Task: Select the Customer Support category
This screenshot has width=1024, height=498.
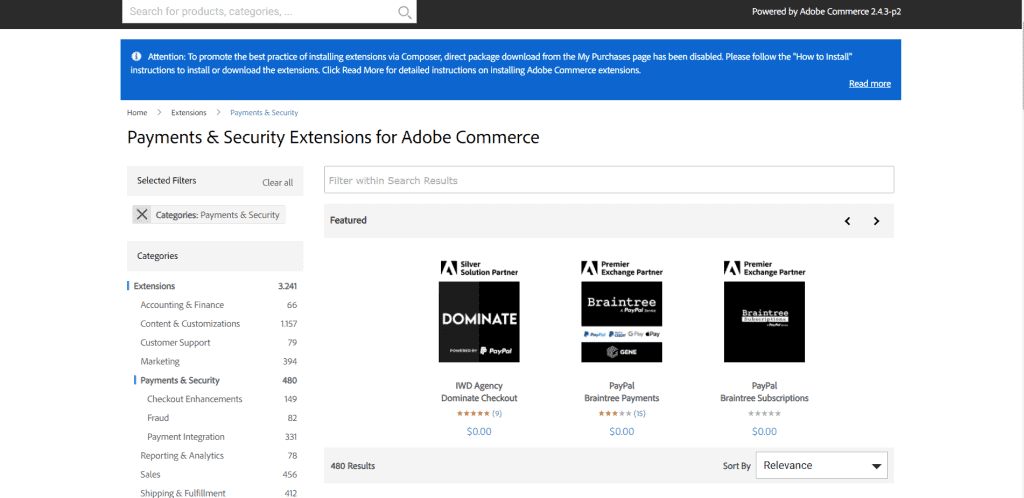Action: [175, 343]
